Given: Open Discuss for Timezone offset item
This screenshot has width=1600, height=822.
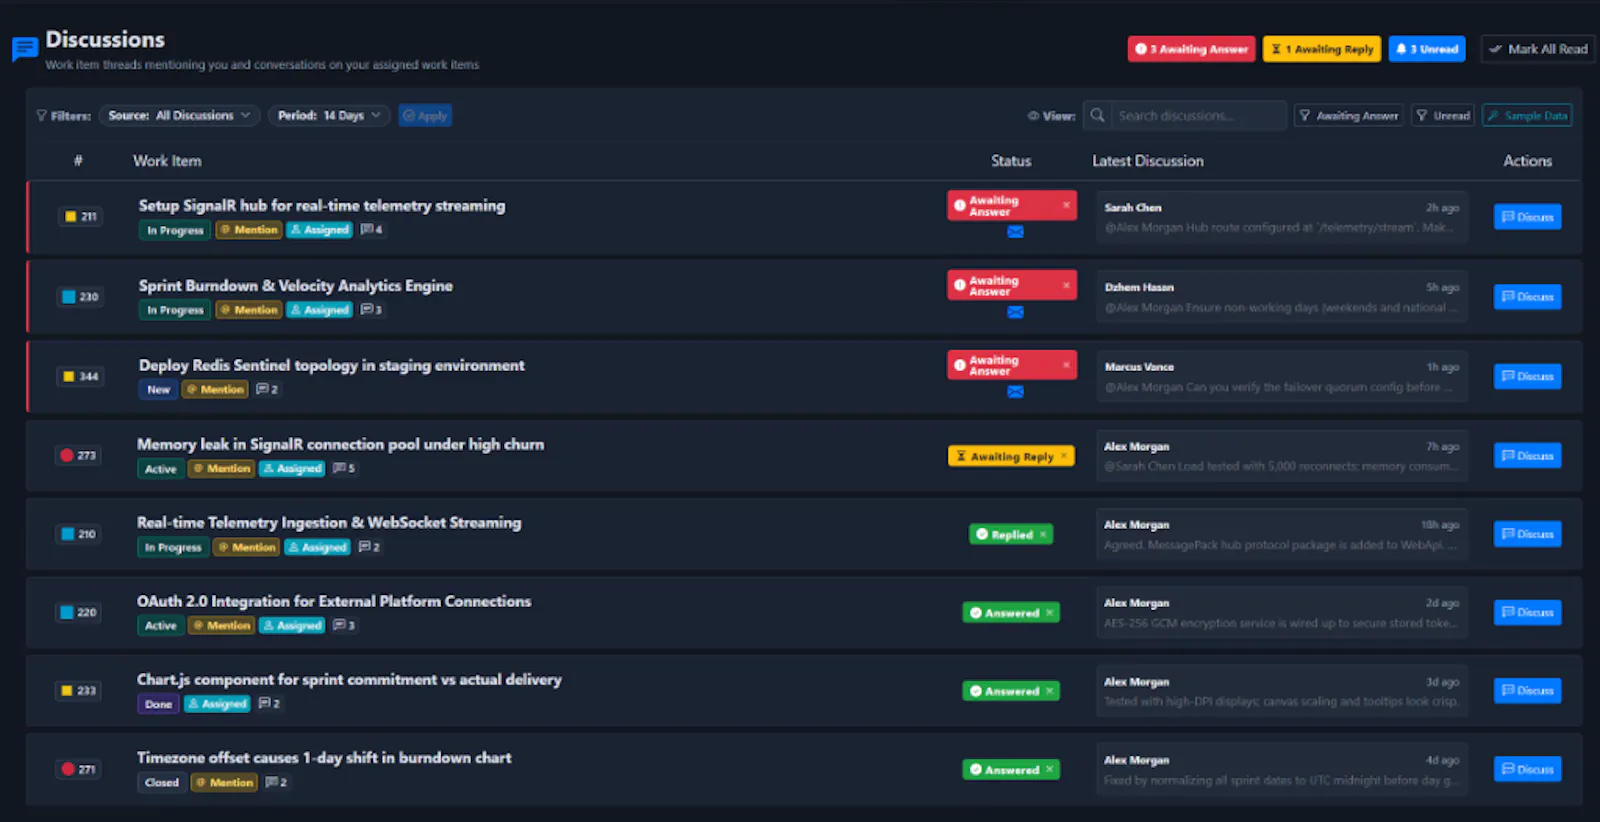Looking at the screenshot, I should click(x=1528, y=770).
